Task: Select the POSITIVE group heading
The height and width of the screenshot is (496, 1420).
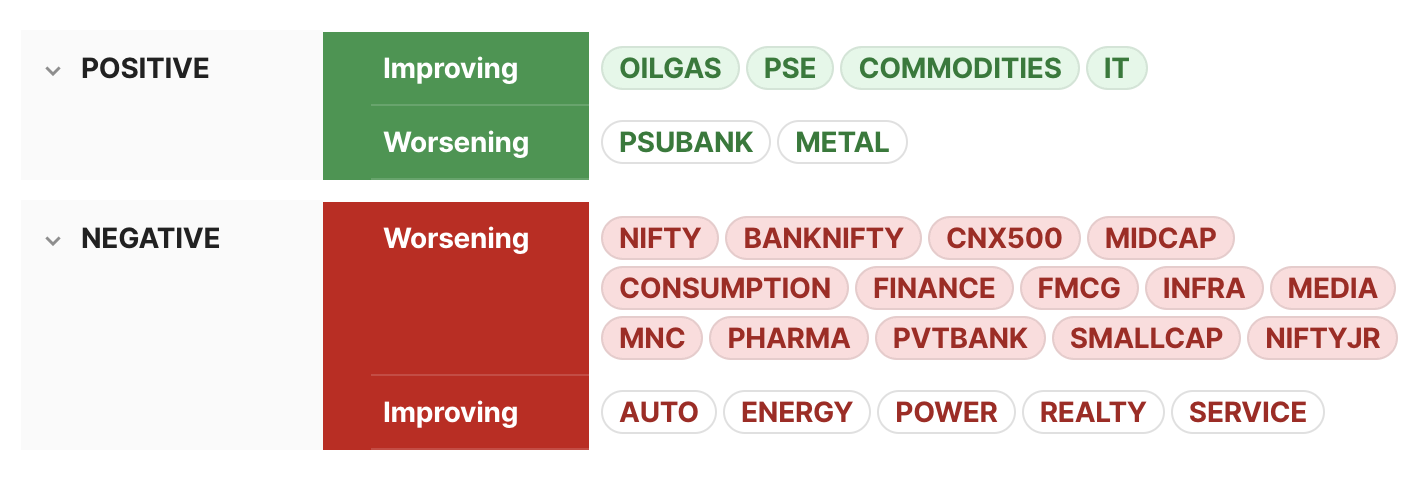Action: (145, 68)
